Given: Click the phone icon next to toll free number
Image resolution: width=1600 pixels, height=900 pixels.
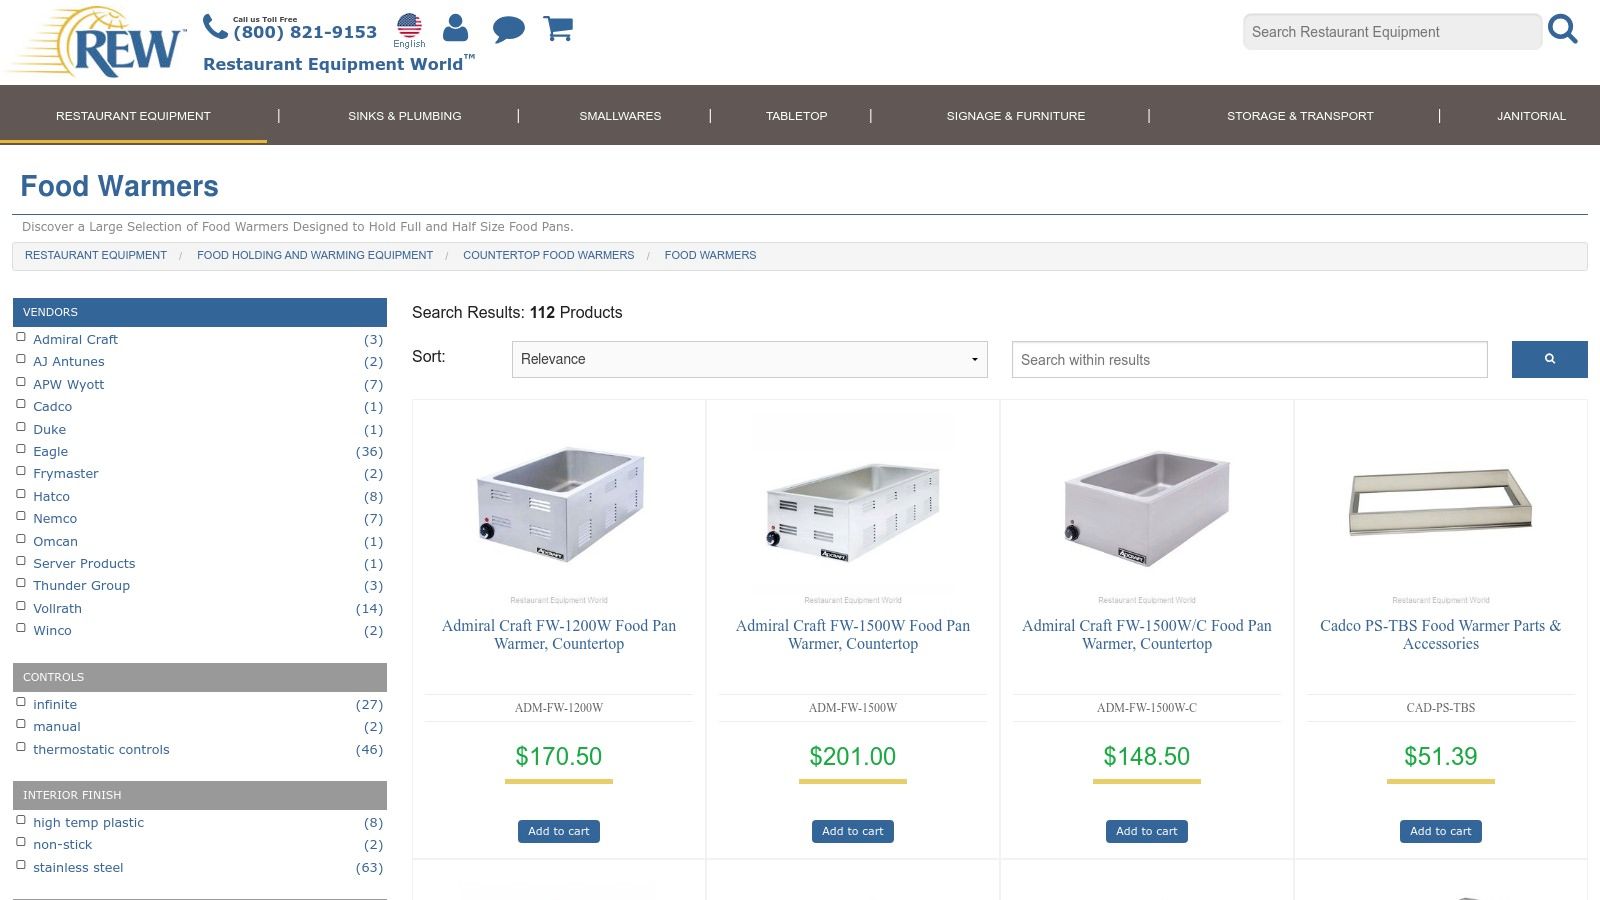Looking at the screenshot, I should click(215, 27).
